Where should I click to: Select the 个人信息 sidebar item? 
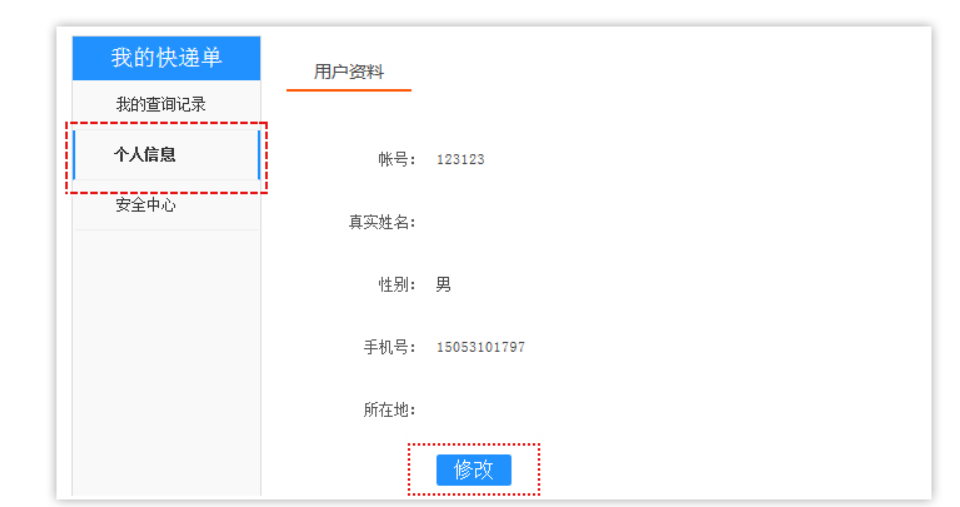pyautogui.click(x=145, y=155)
